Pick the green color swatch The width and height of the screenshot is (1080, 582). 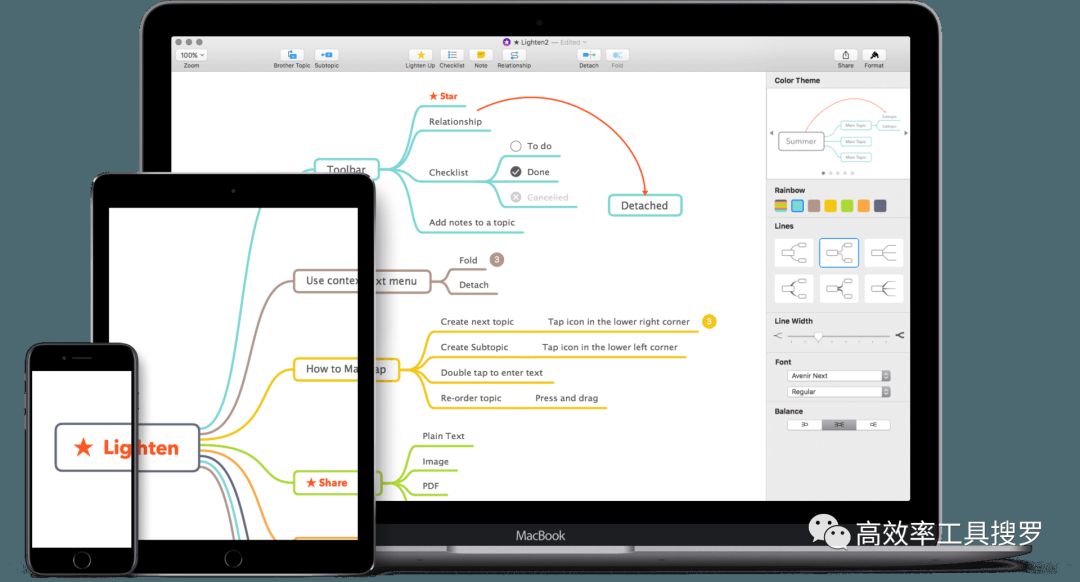click(847, 206)
